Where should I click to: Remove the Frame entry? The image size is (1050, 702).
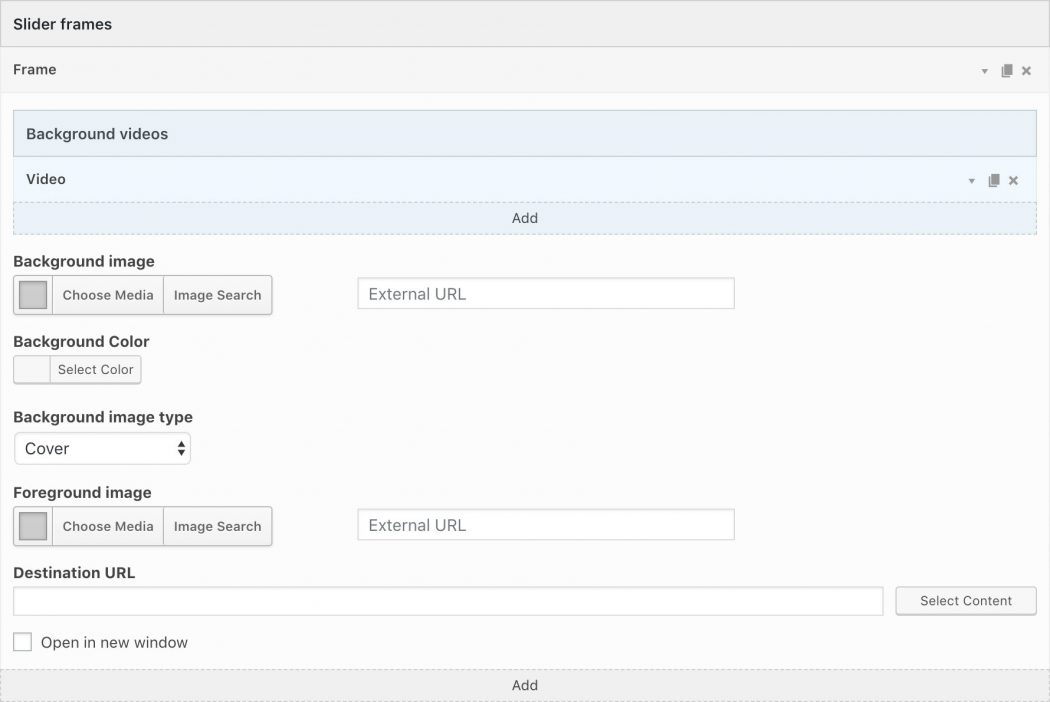click(1026, 70)
